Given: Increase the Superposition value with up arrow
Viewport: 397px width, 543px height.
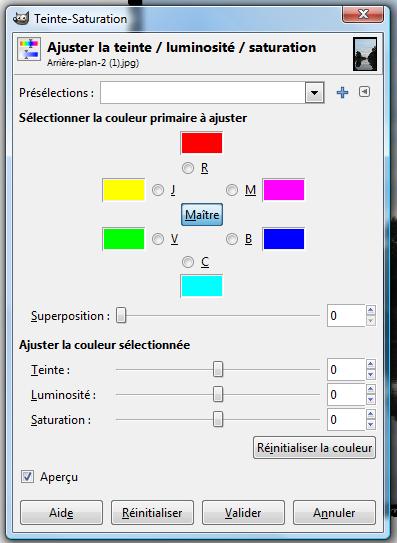Looking at the screenshot, I should pyautogui.click(x=371, y=310).
